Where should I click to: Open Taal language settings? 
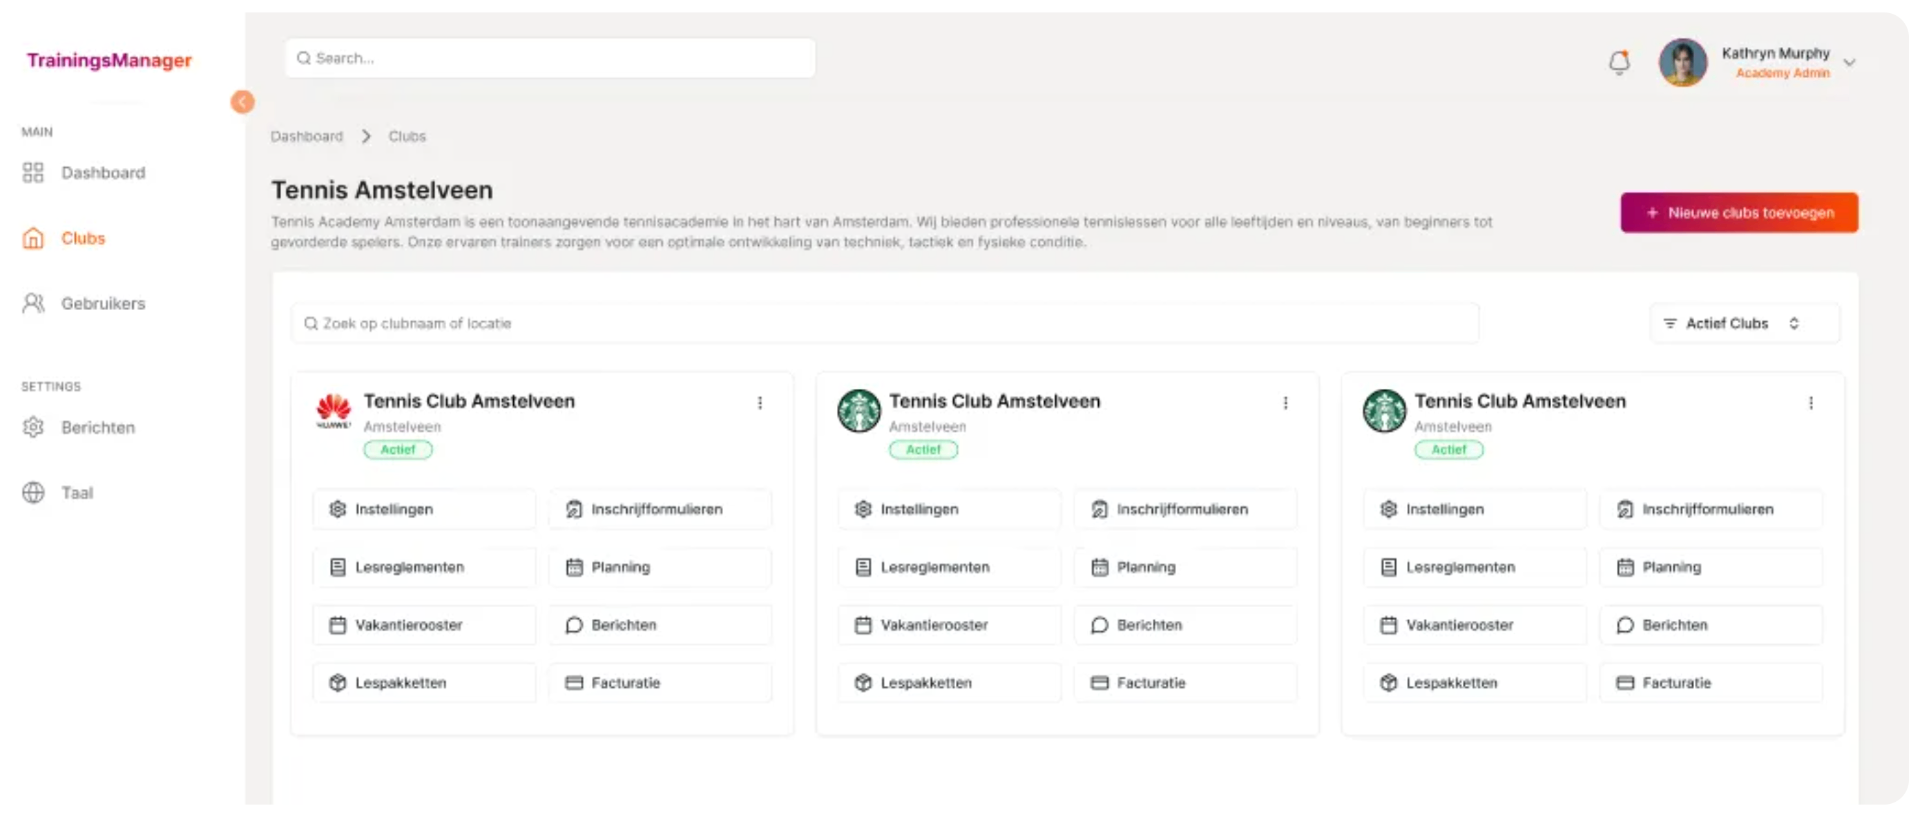click(58, 492)
